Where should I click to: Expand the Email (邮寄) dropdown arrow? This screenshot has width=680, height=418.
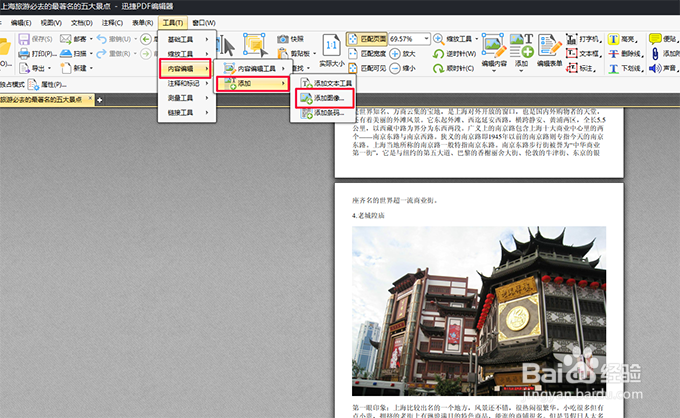(x=91, y=39)
